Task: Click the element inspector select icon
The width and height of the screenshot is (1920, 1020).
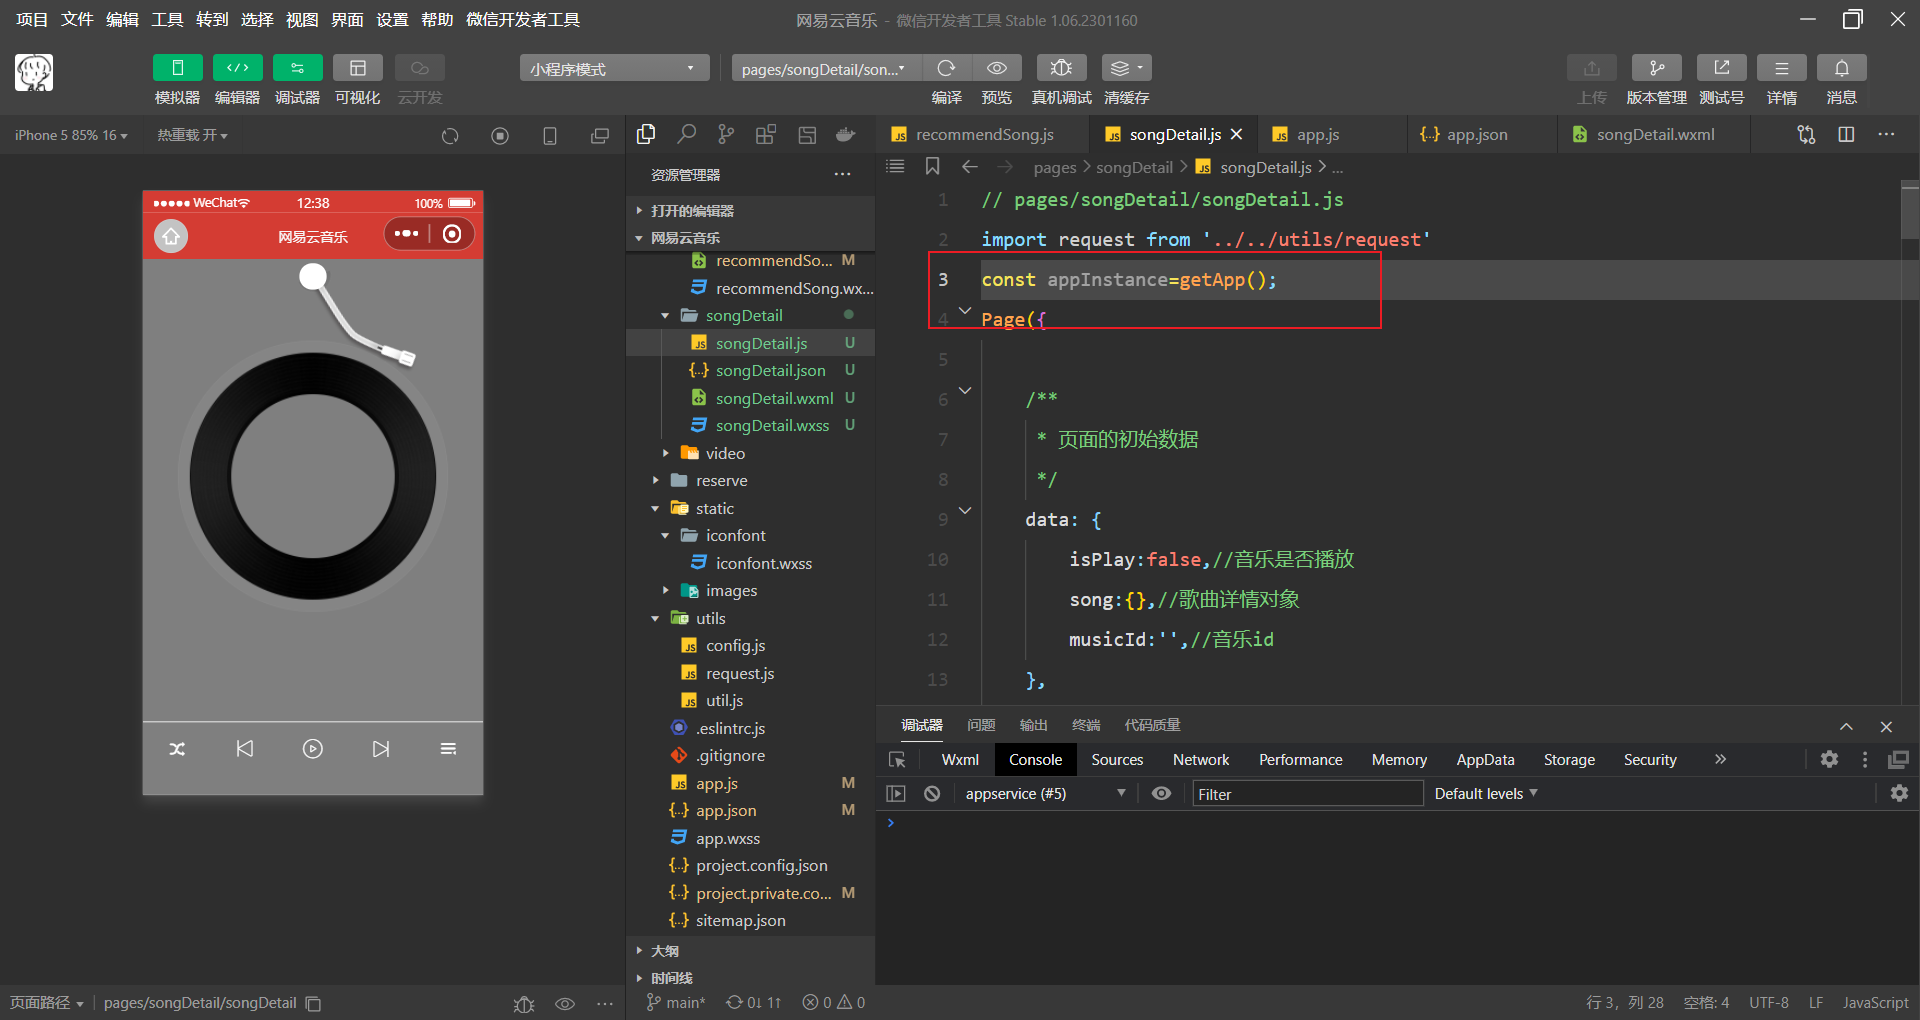Action: tap(897, 760)
